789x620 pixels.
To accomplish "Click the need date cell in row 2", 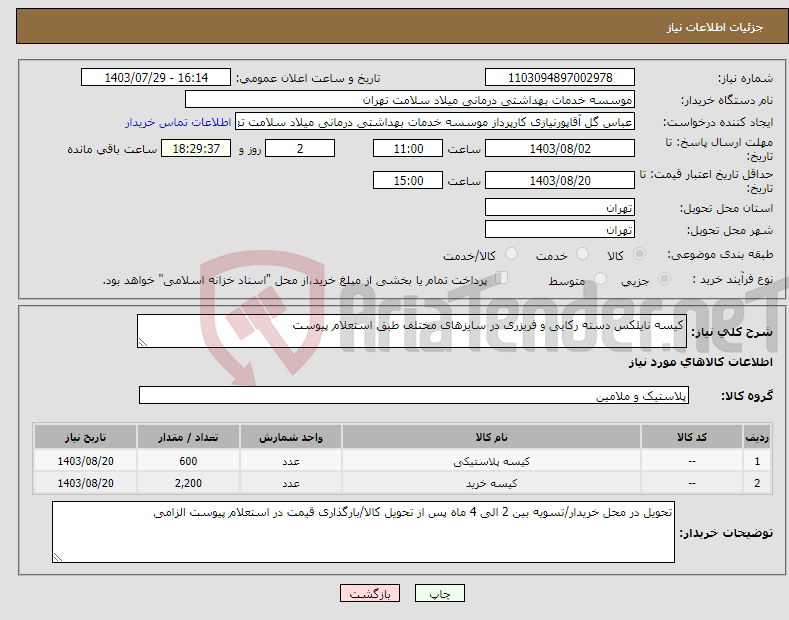I will [x=86, y=483].
